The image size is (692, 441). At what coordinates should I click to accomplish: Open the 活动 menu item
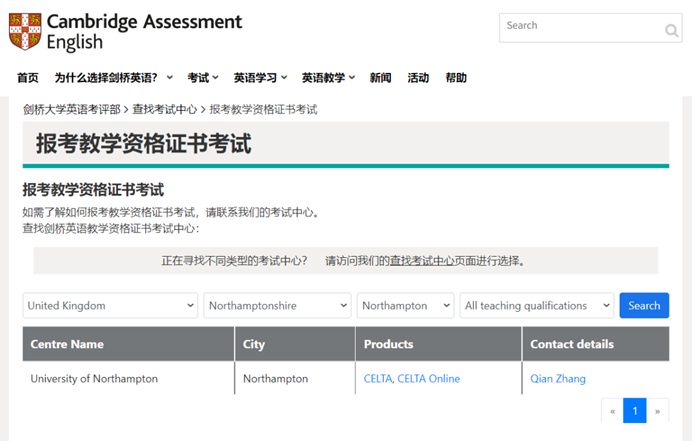(x=418, y=78)
